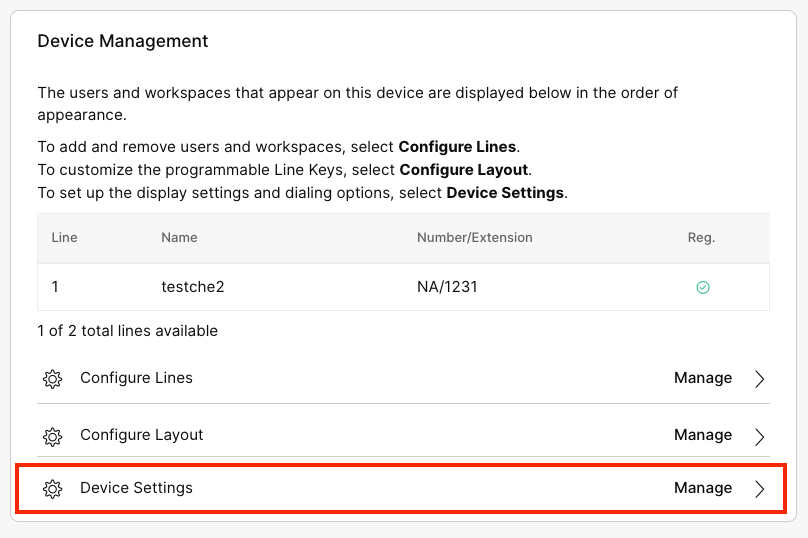Click the gear icon beside Device Settings

click(x=53, y=489)
